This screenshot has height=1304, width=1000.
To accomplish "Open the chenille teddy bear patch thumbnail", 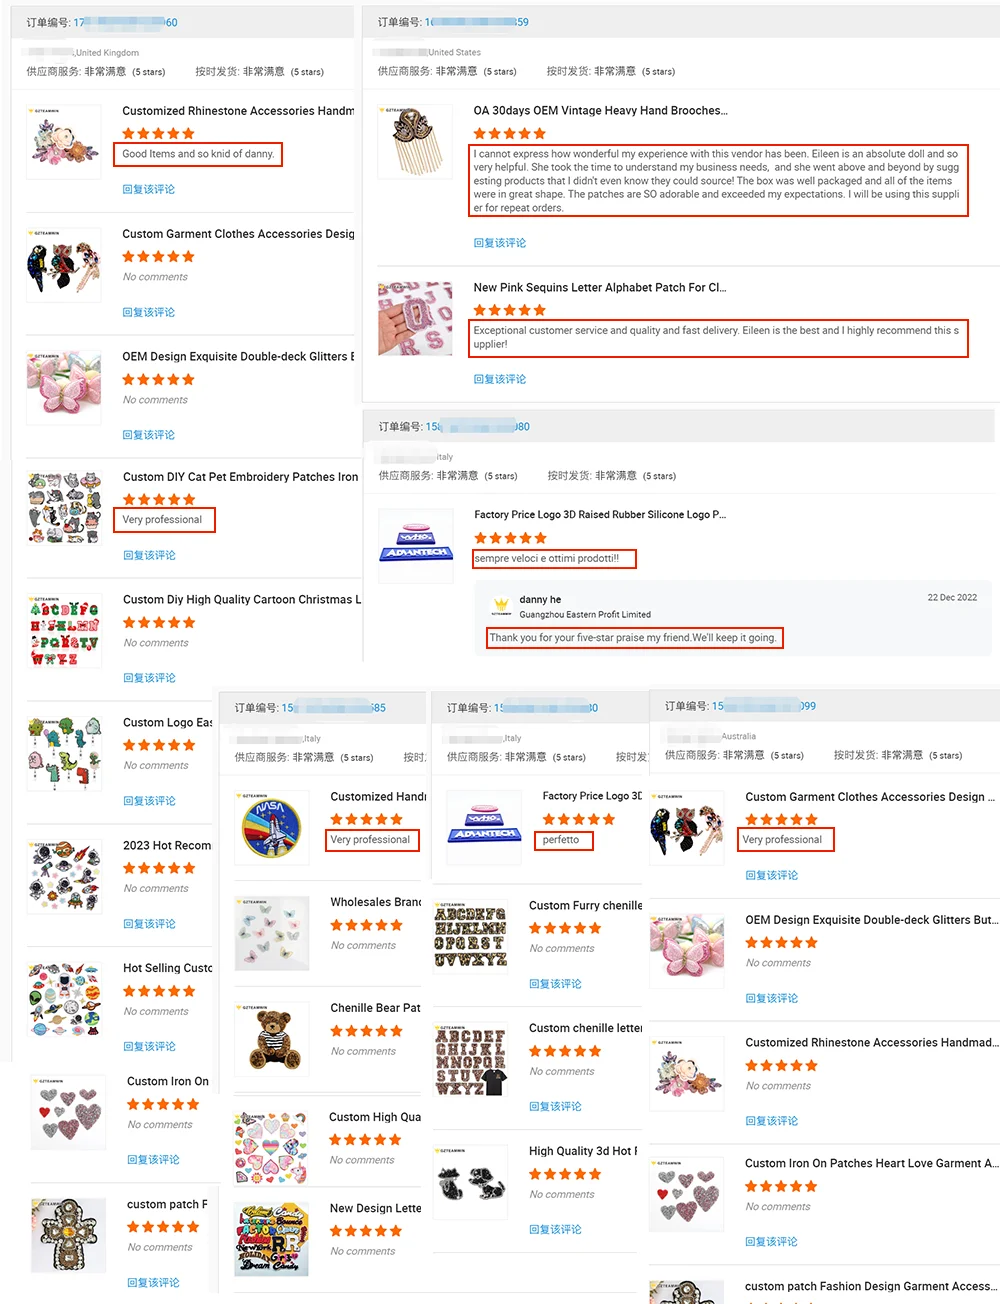I will coord(272,1041).
